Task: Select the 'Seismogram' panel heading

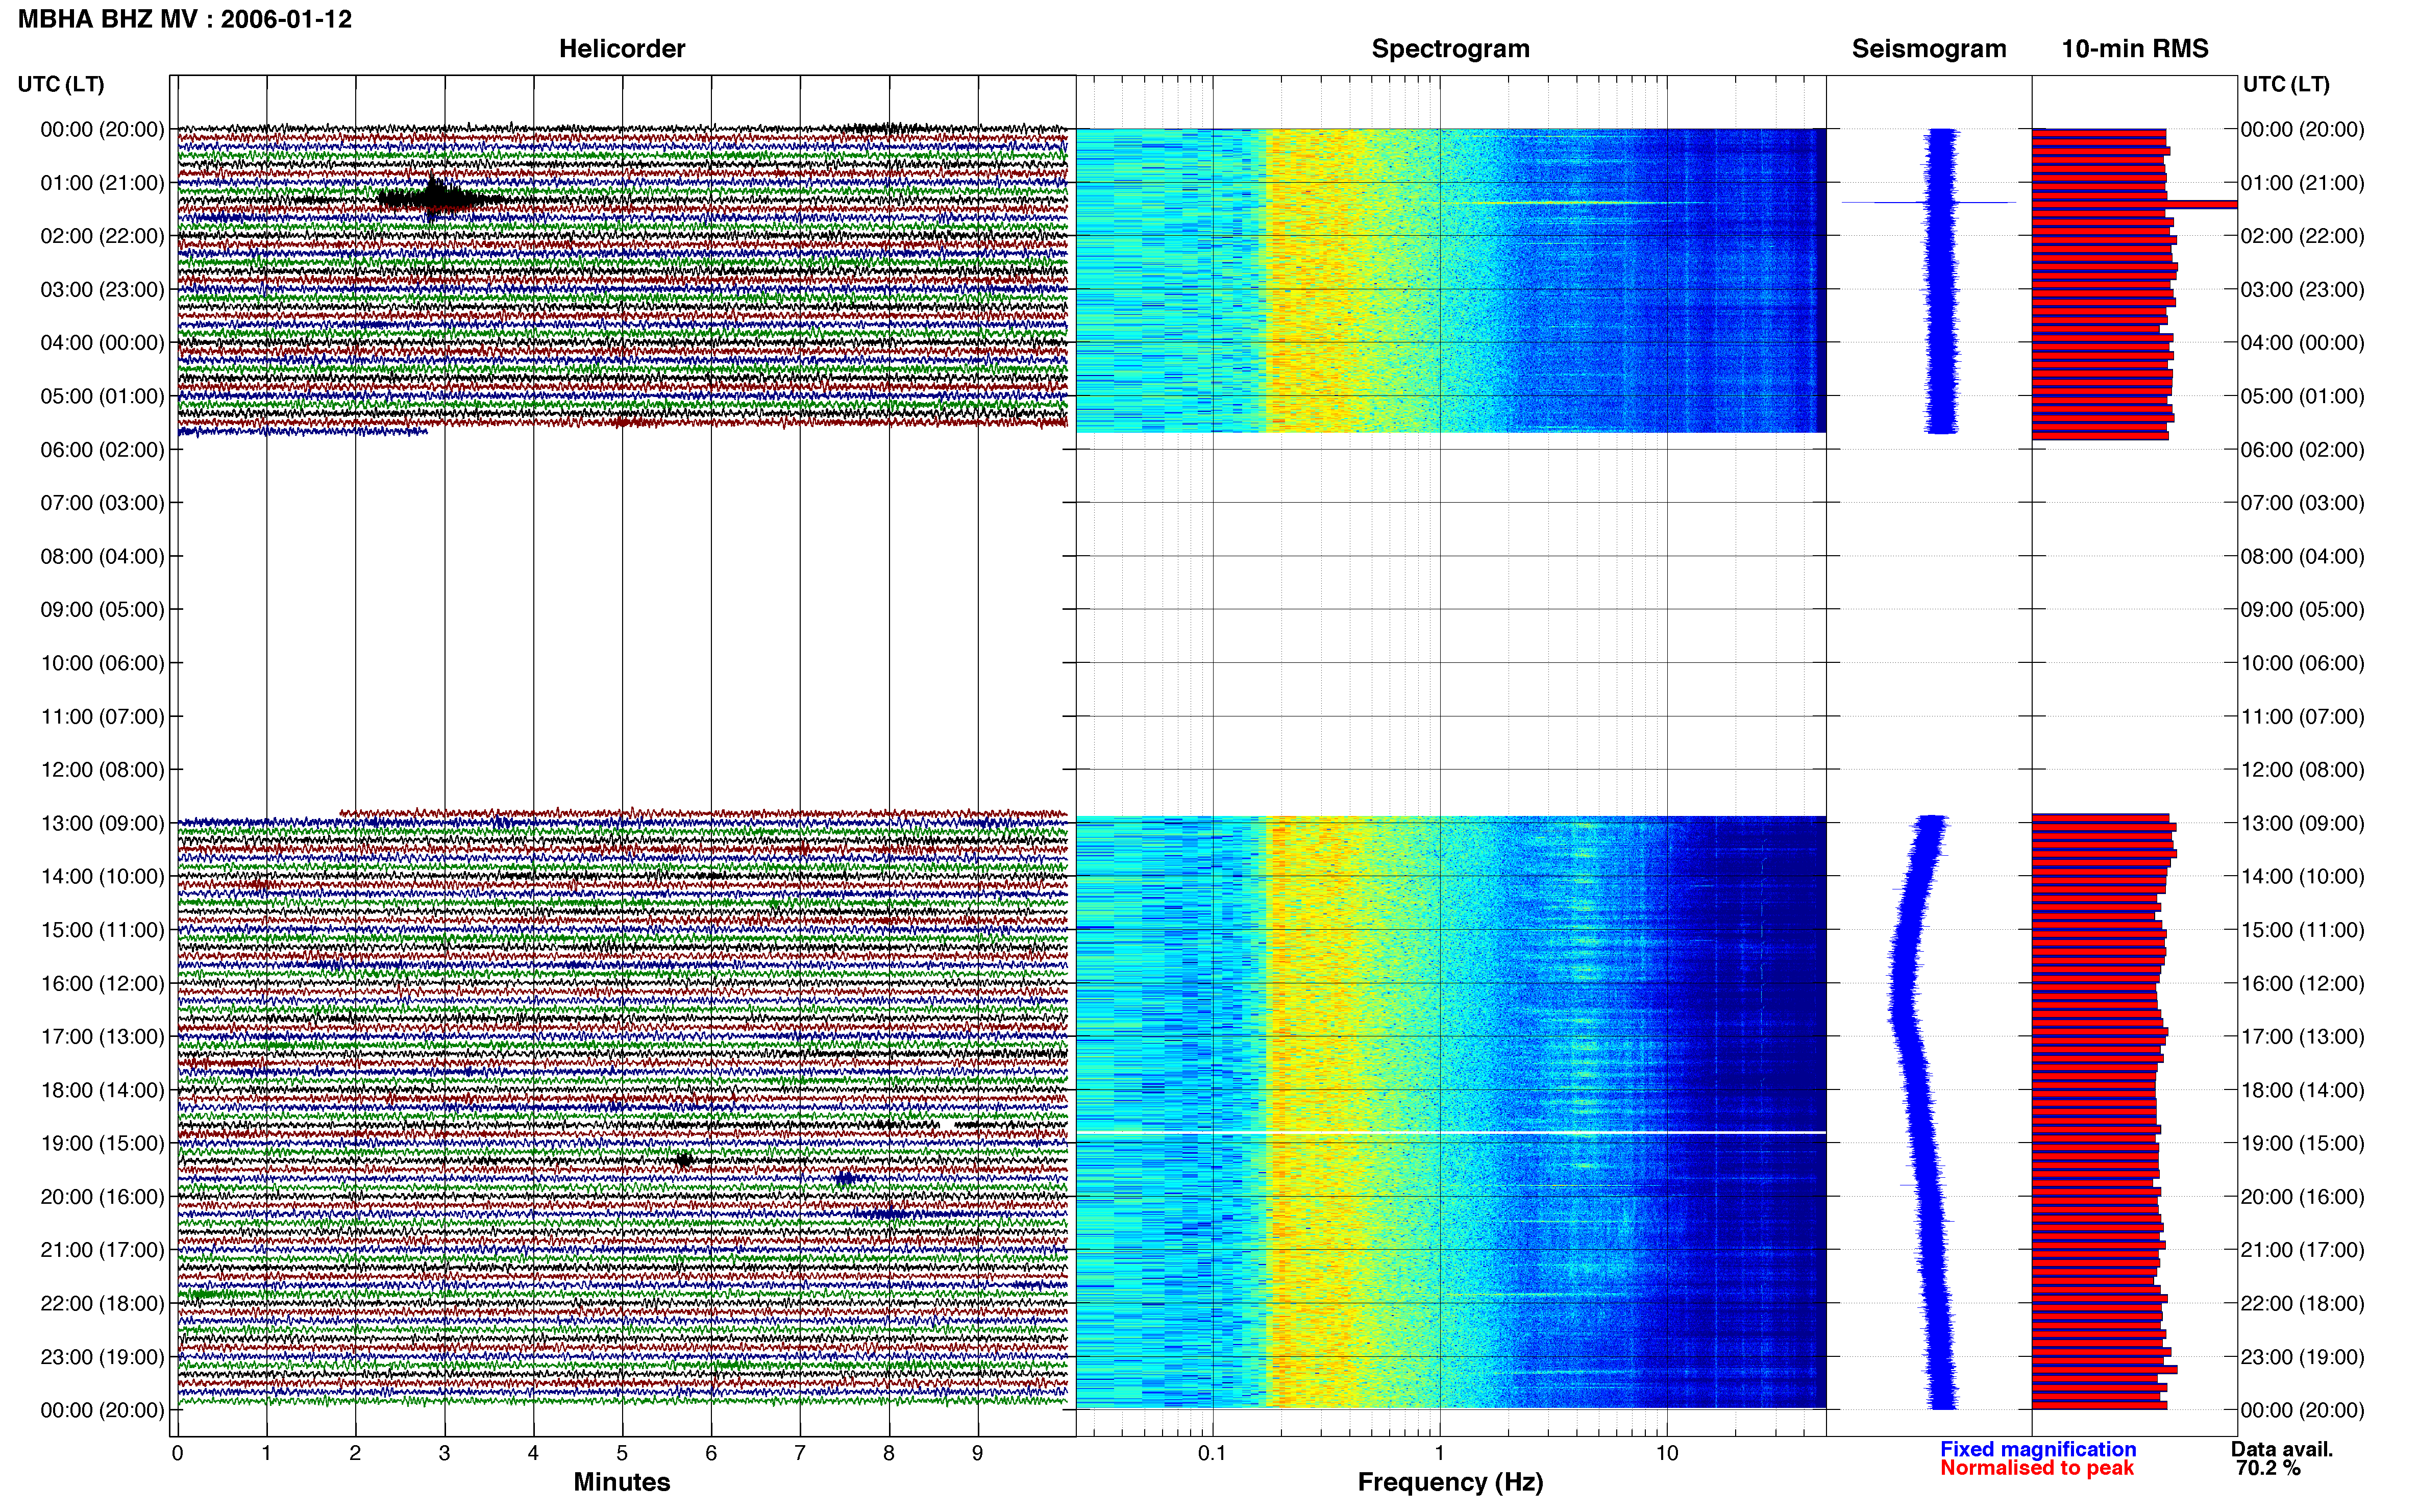Action: point(1928,49)
